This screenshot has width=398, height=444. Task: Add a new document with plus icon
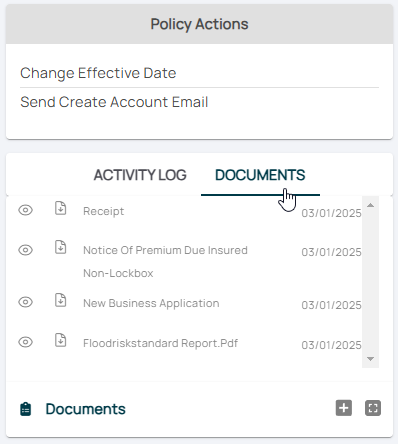pyautogui.click(x=344, y=408)
